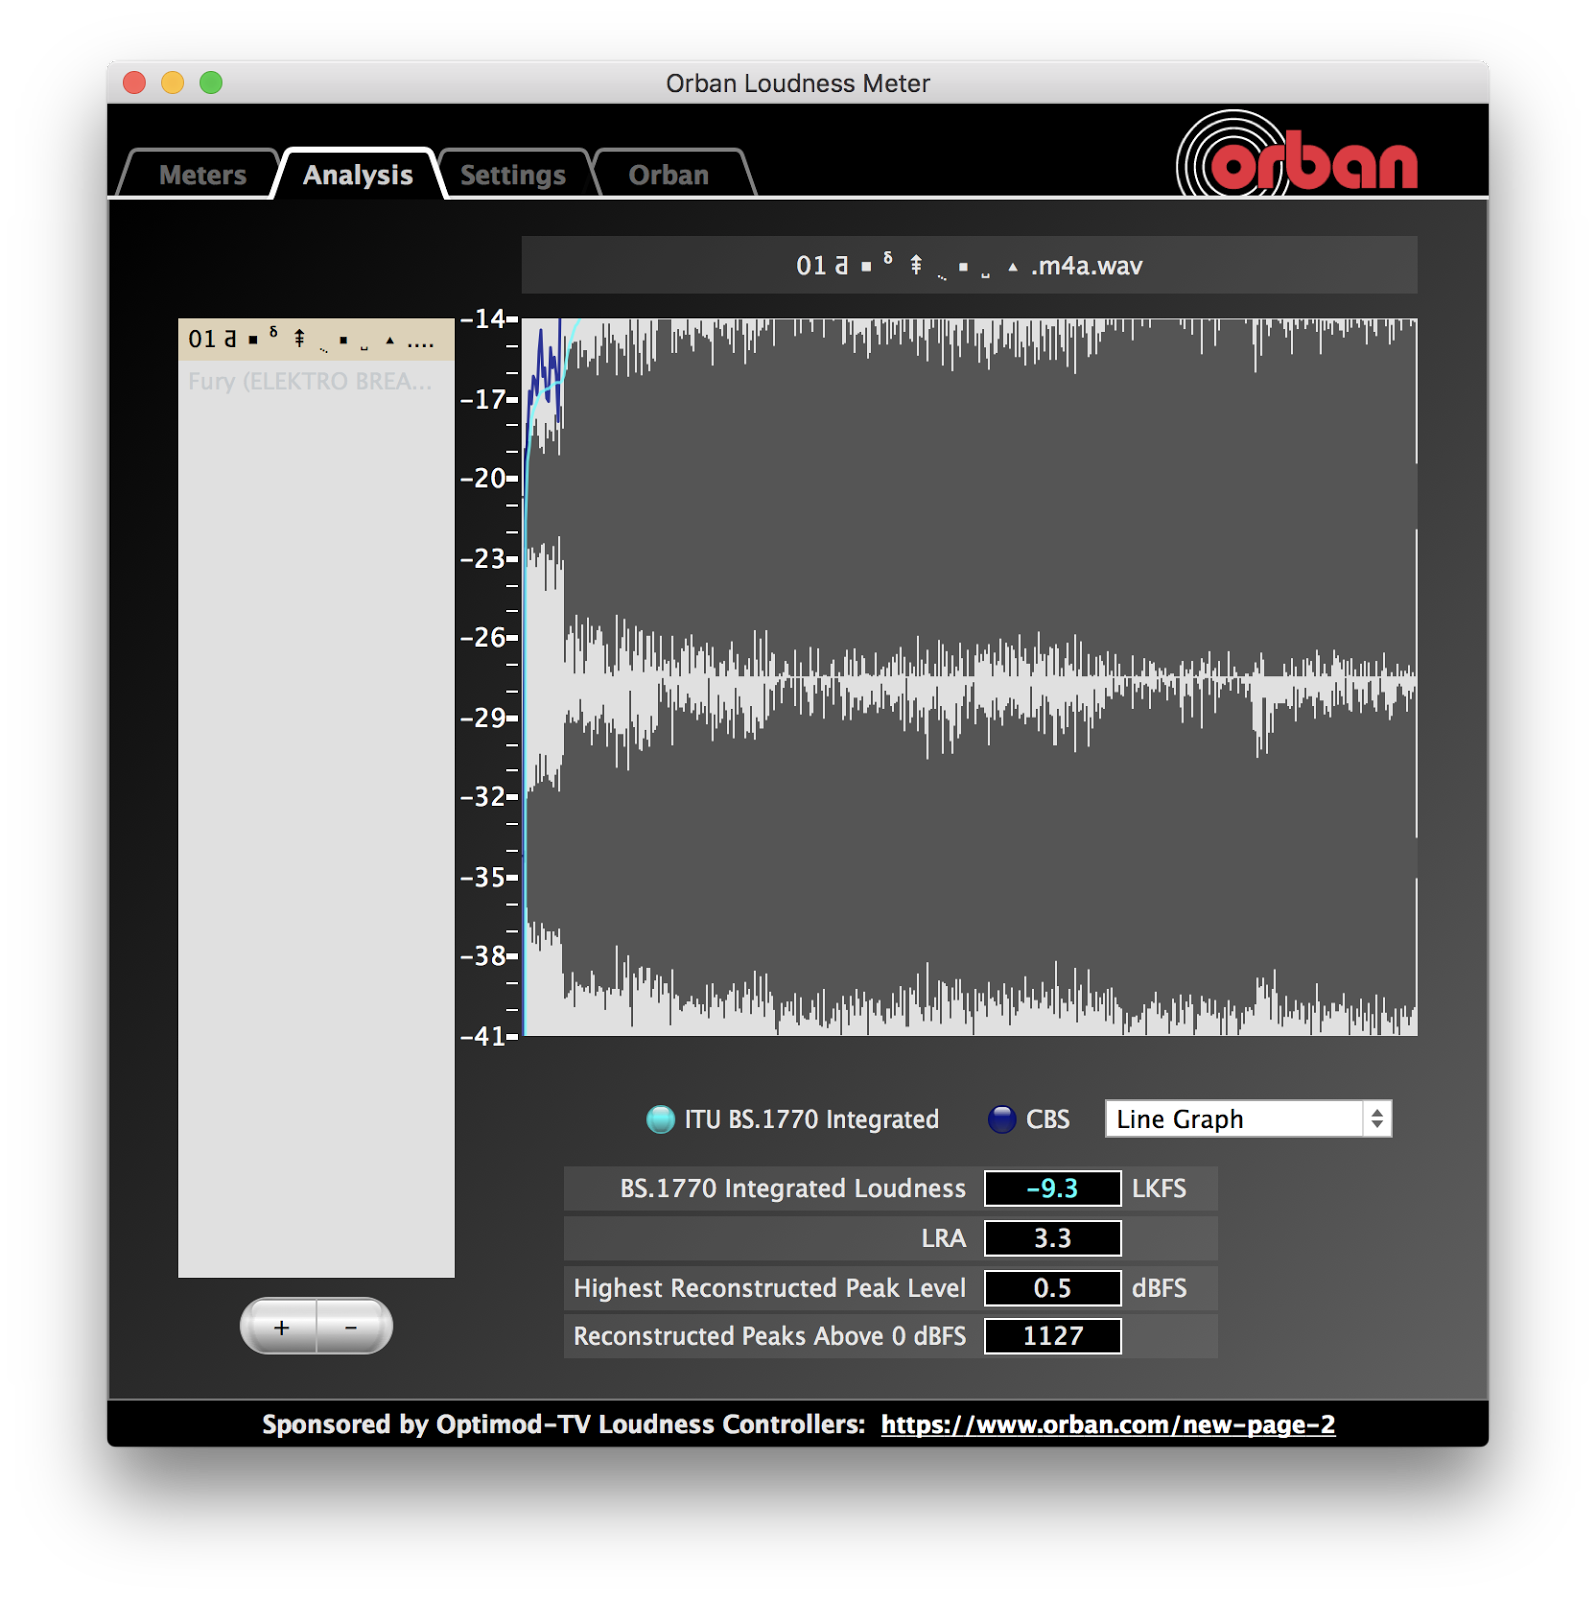Image resolution: width=1596 pixels, height=1600 pixels.
Task: Click the ITU BS.1770 Integrated legend label
Action: pyautogui.click(x=811, y=1119)
